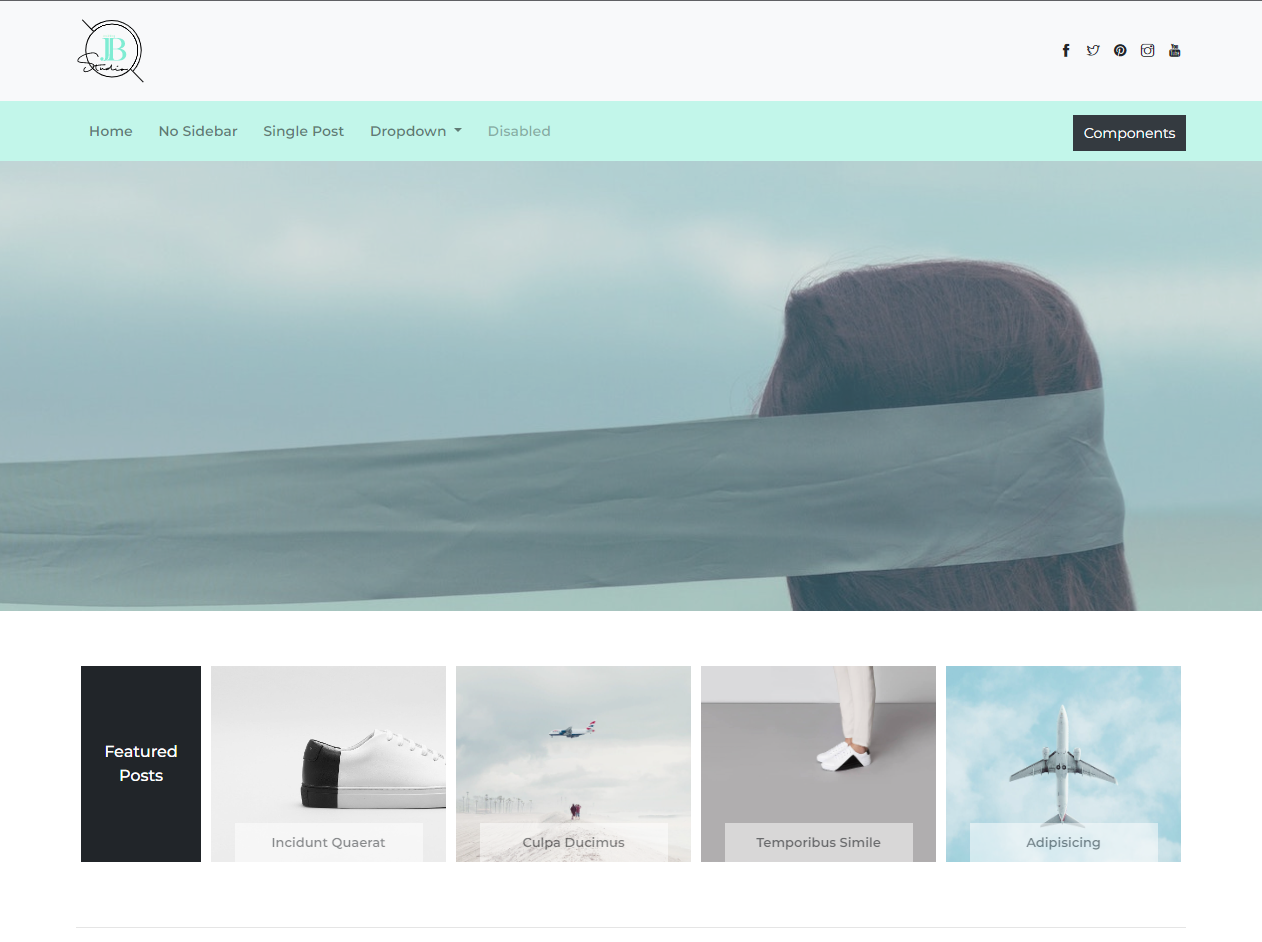Select the Featured Posts dark tile
Screen dimensions: 1262x942
[x=141, y=763]
